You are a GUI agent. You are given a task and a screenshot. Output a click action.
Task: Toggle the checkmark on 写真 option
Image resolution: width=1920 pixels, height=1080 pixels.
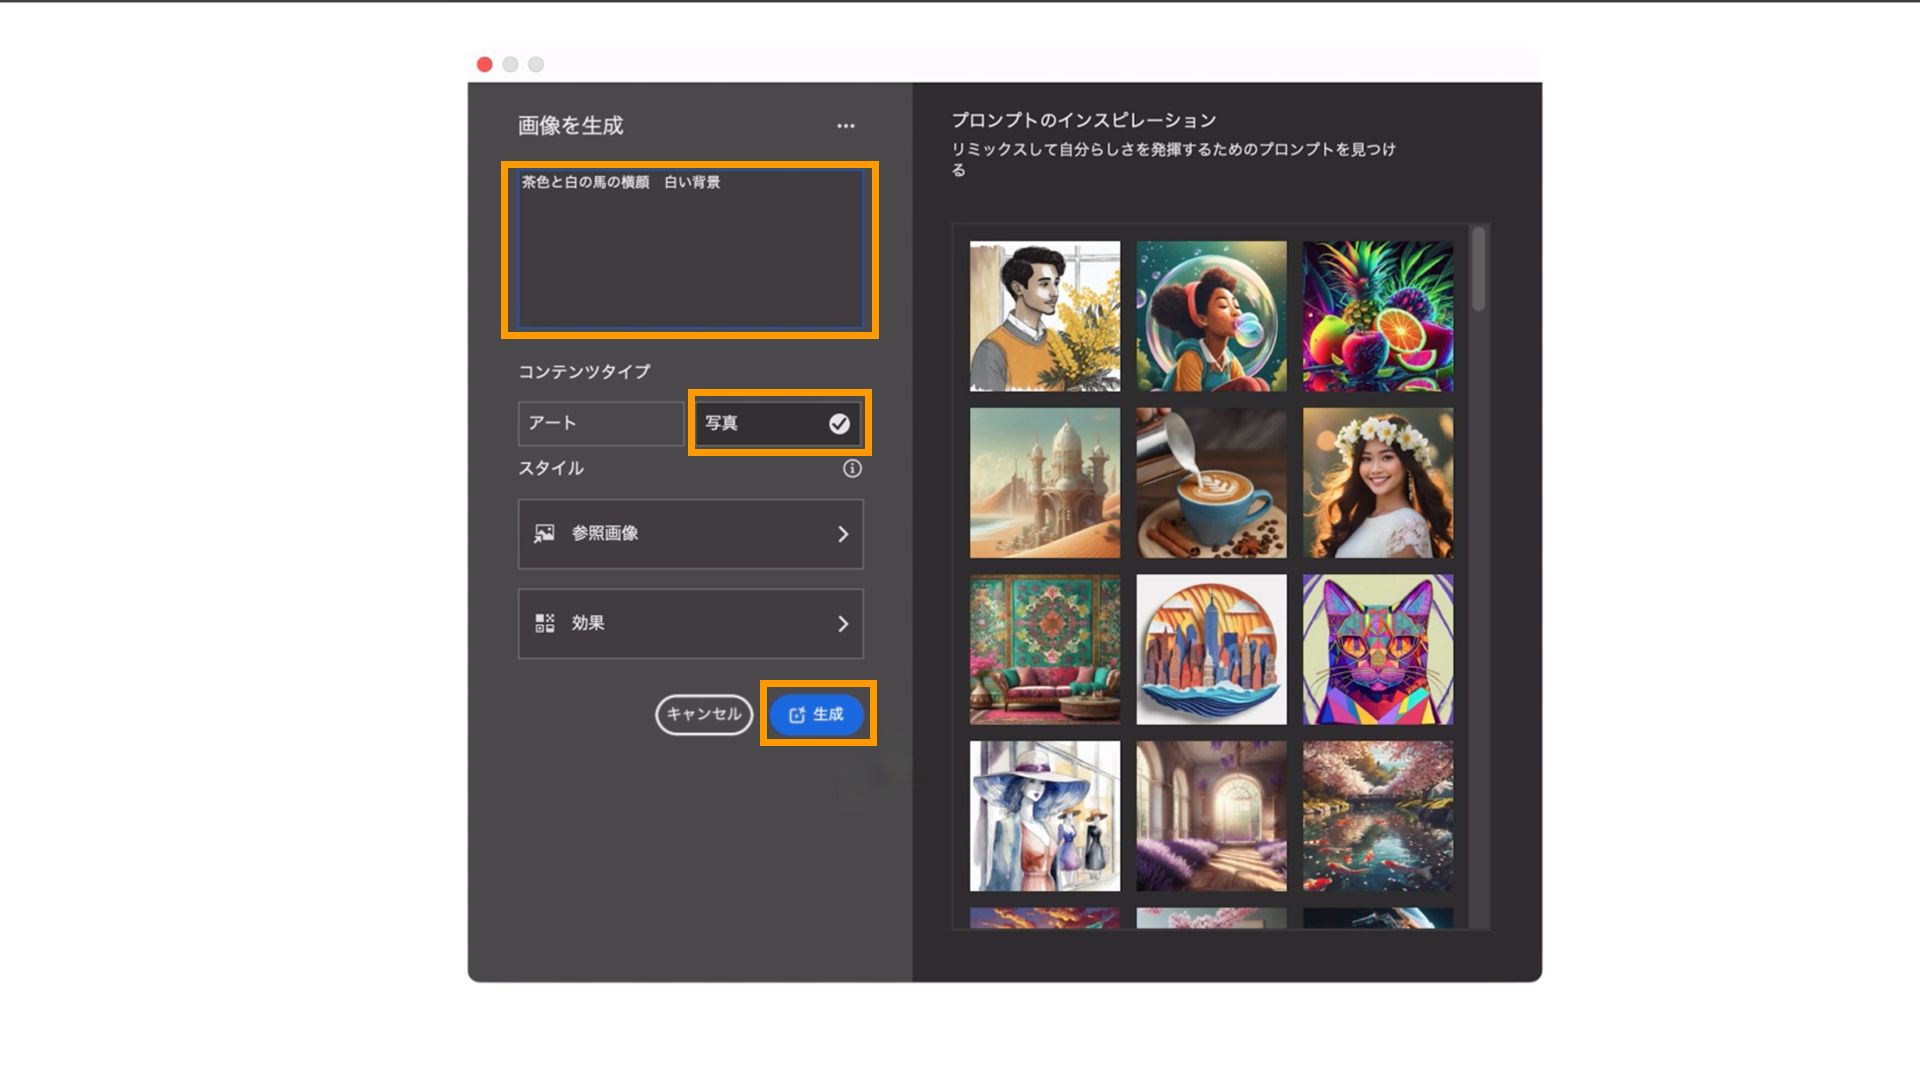pyautogui.click(x=839, y=424)
